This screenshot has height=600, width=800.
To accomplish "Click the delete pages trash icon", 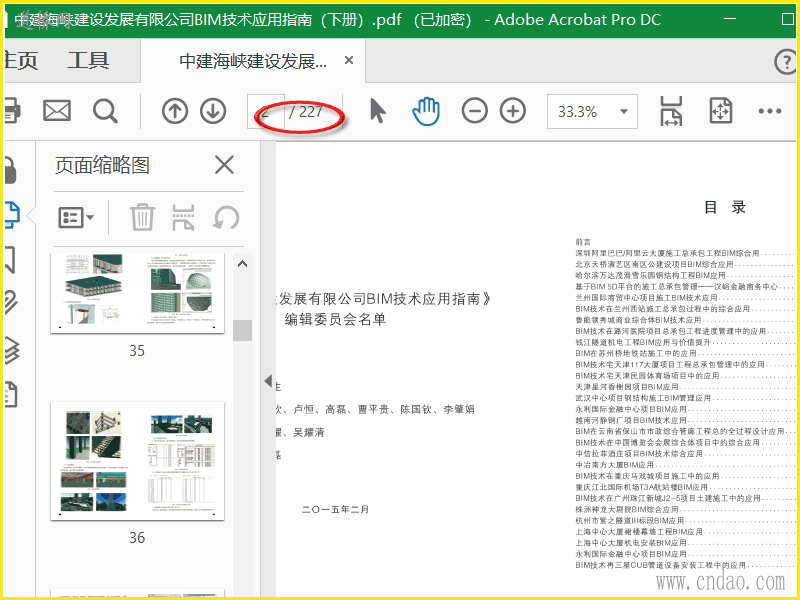I will pos(142,217).
